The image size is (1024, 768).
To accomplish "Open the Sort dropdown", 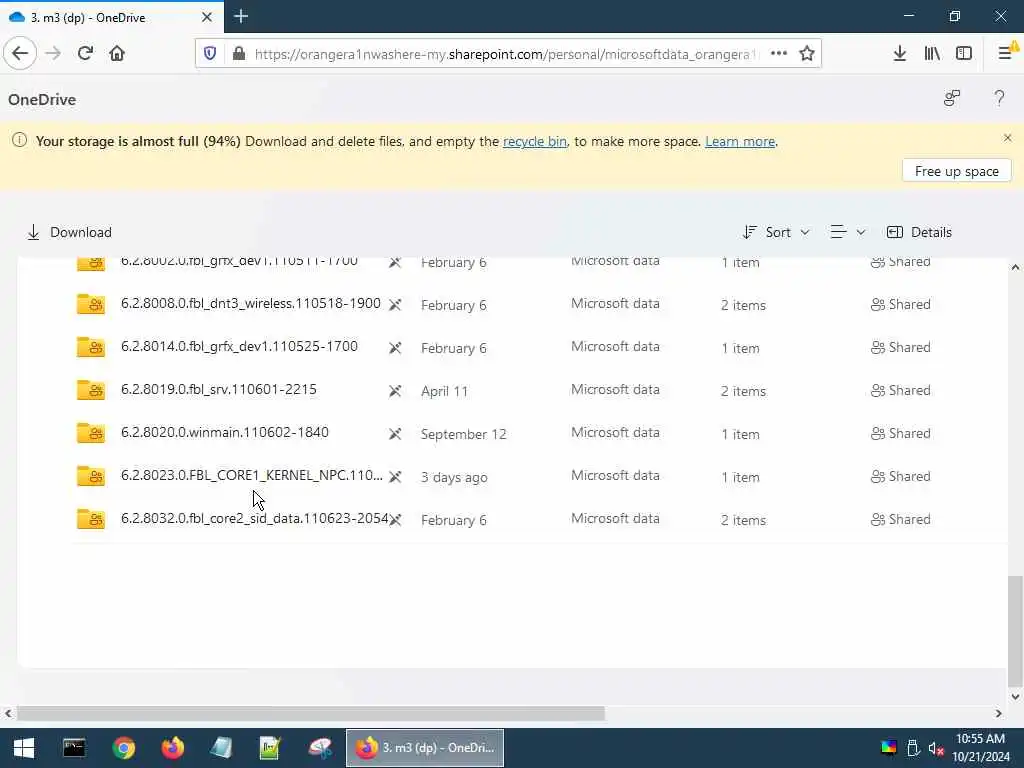I will (776, 232).
